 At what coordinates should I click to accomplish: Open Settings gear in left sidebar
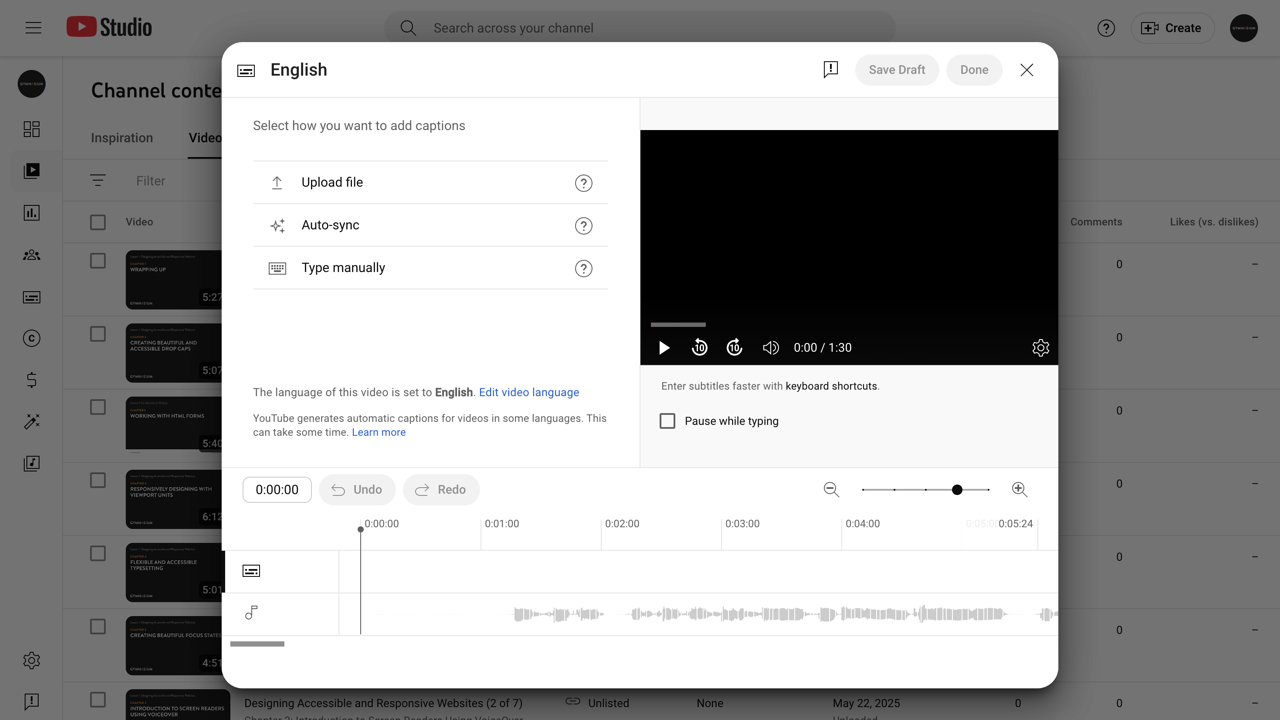(32, 660)
